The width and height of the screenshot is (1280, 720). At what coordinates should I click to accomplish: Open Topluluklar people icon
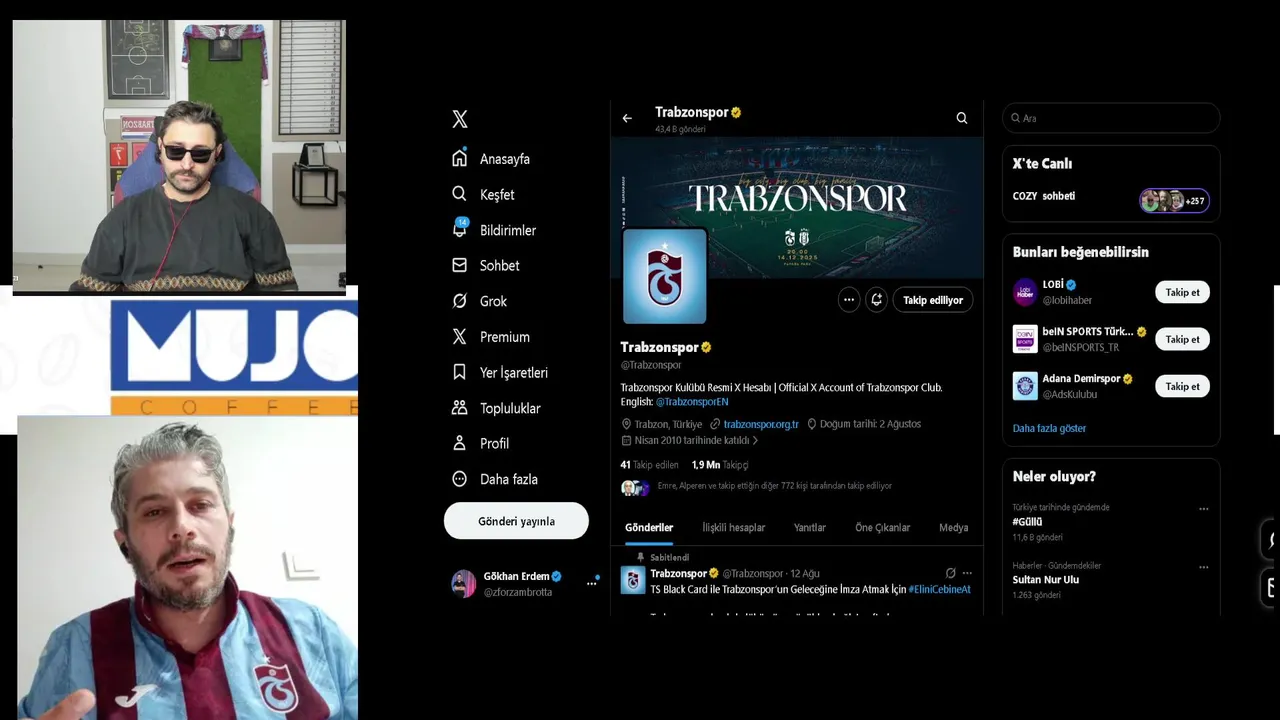(x=460, y=408)
